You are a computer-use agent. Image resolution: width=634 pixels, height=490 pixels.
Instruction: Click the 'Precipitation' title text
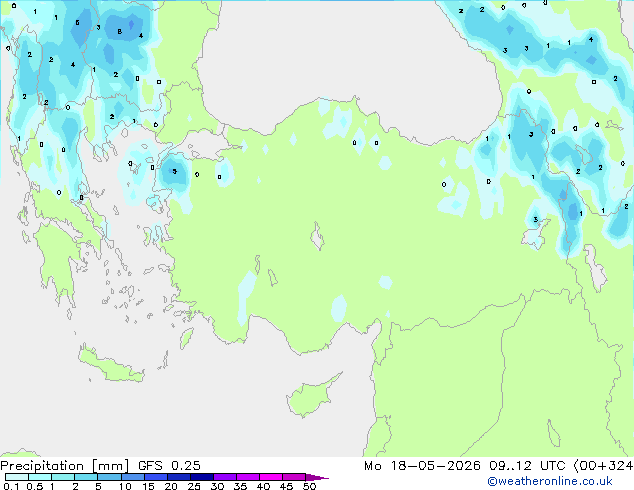42,466
